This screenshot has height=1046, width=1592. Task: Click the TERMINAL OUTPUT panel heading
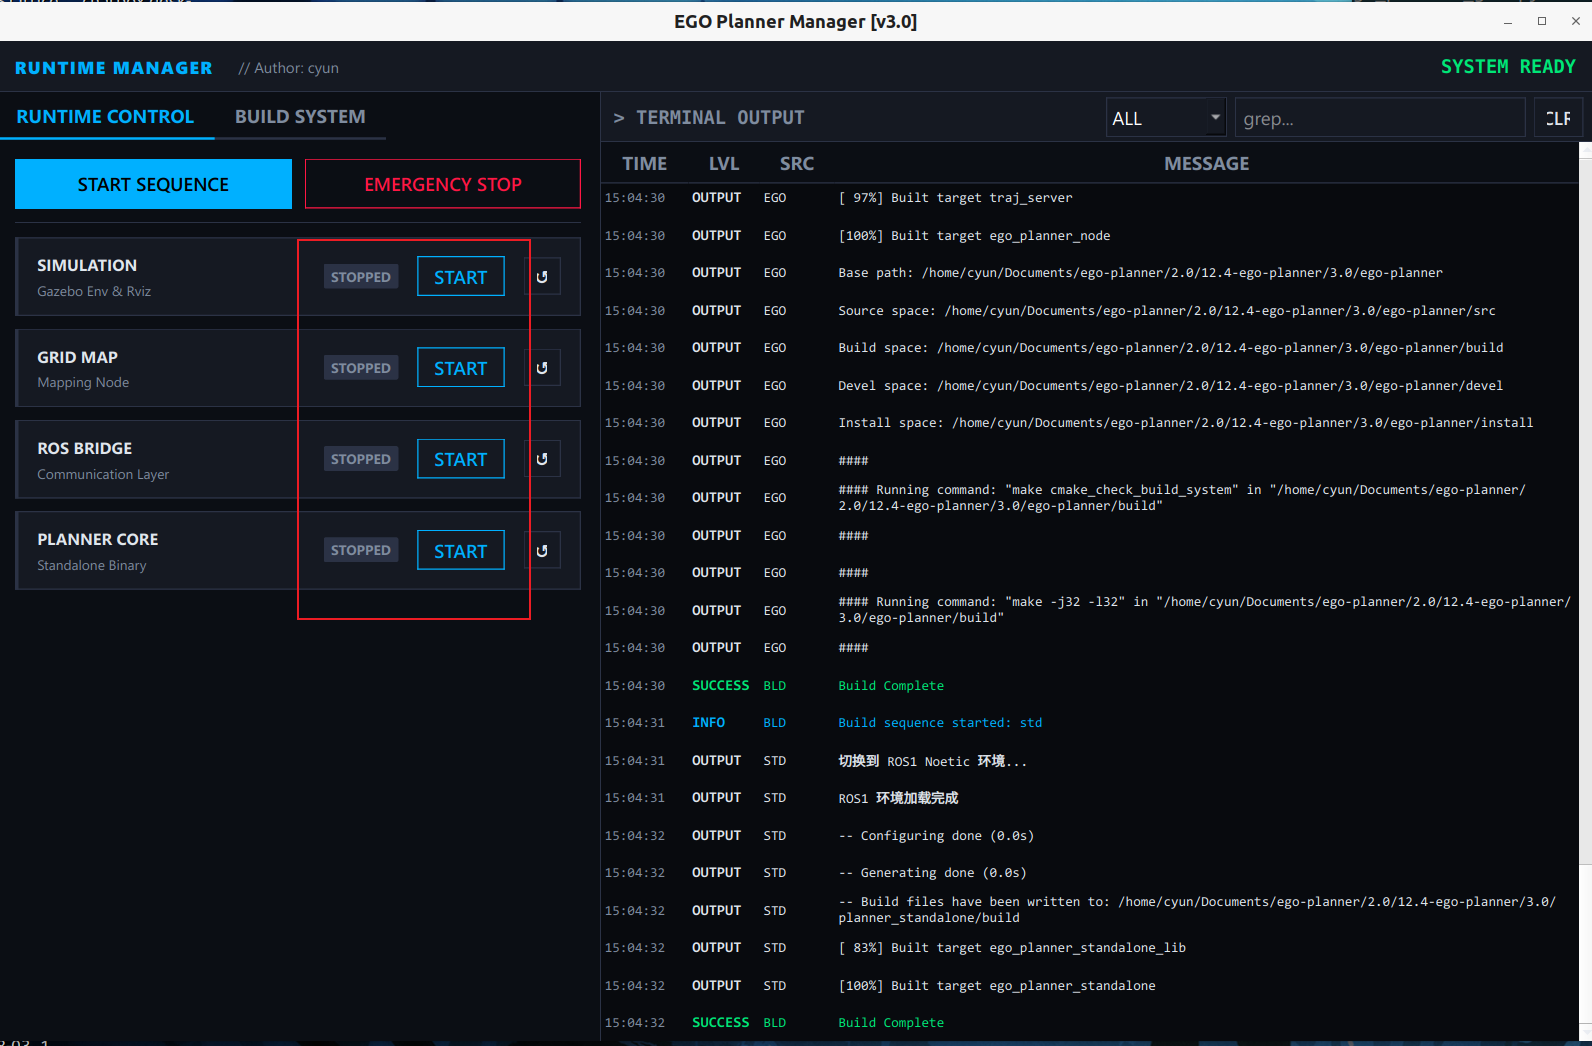pos(720,118)
